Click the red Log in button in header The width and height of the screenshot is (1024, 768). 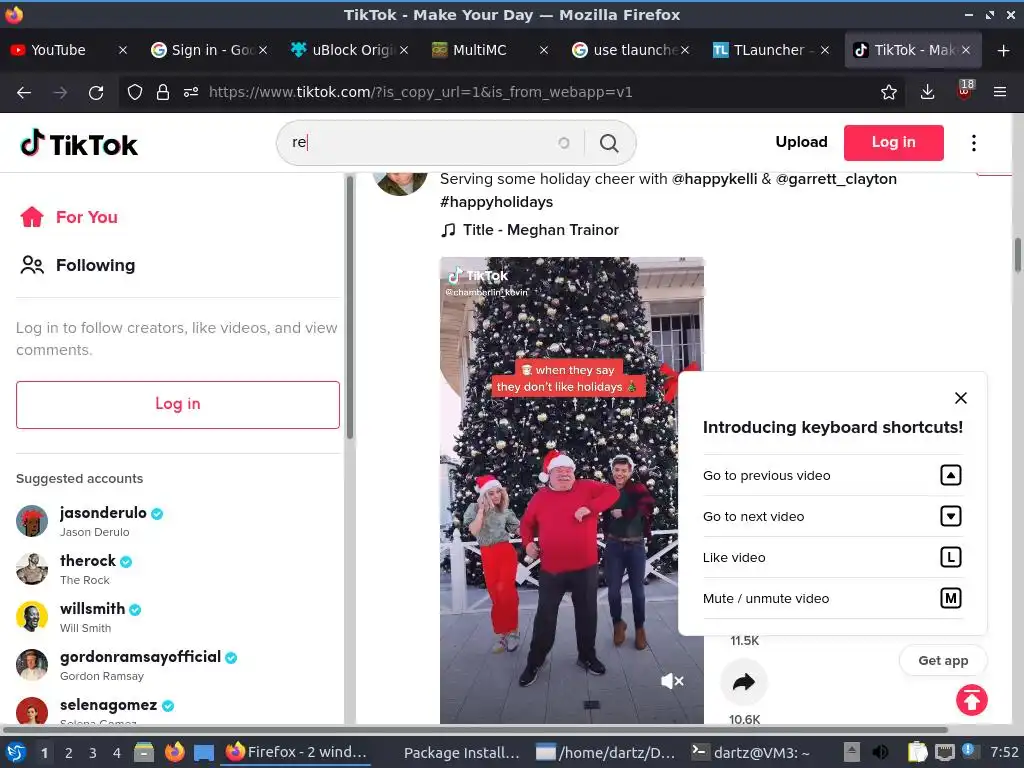pyautogui.click(x=893, y=142)
